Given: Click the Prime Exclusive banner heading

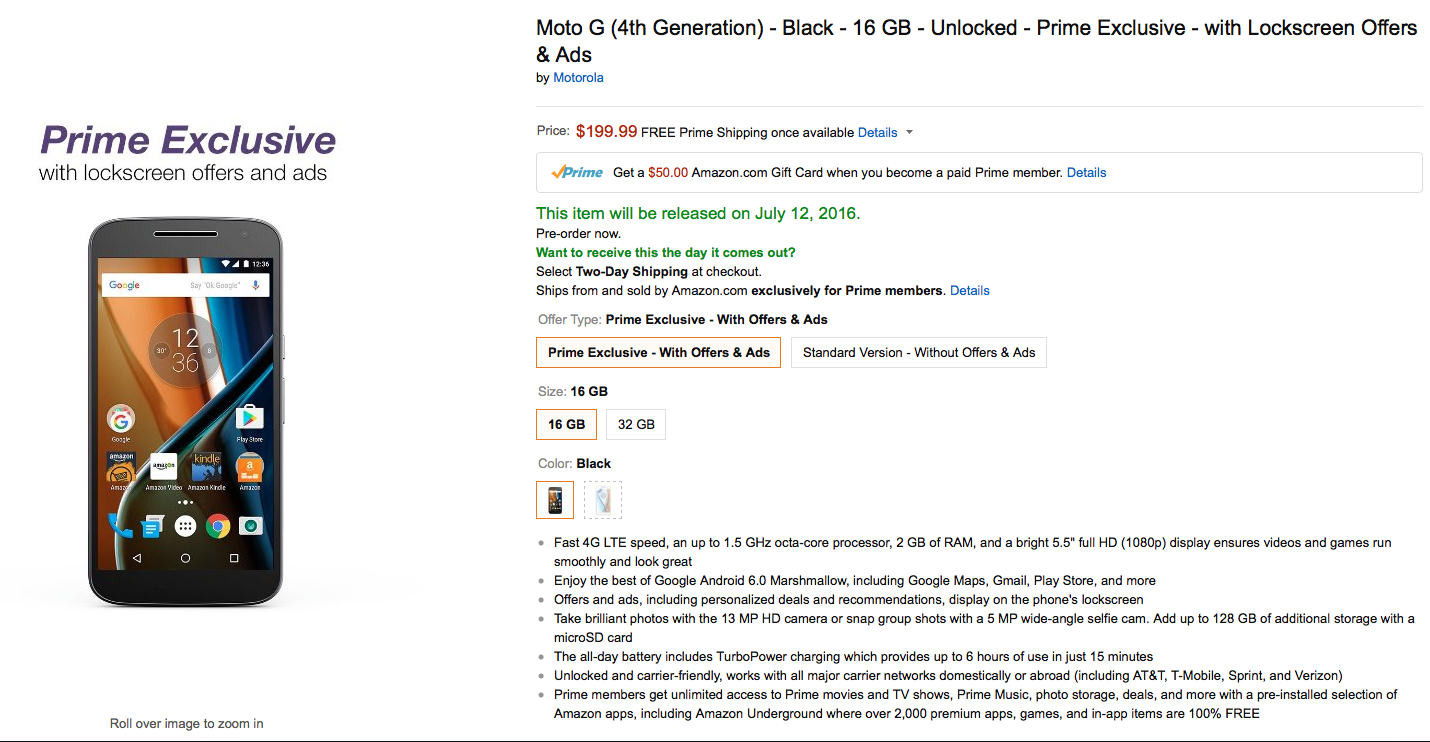Looking at the screenshot, I should click(188, 140).
